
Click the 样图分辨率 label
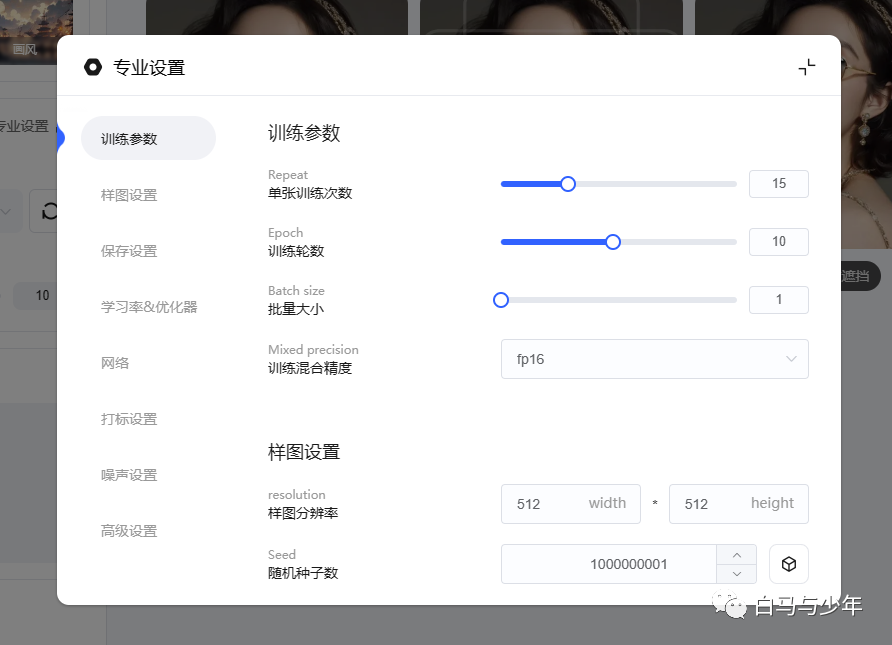tap(303, 514)
